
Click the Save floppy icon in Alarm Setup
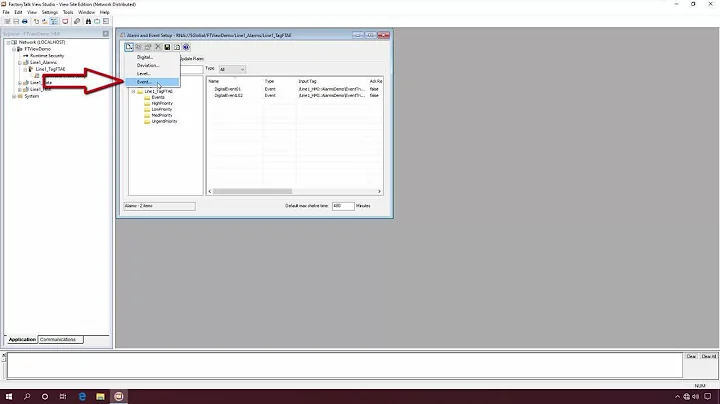coord(167,47)
